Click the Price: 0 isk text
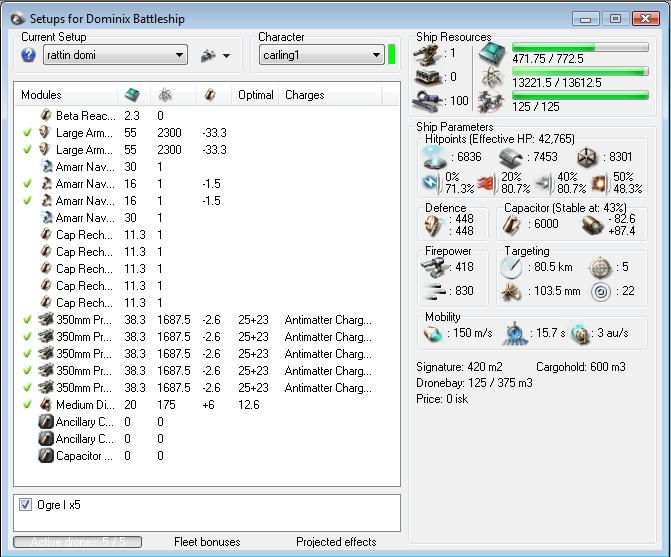This screenshot has height=557, width=671. pyautogui.click(x=442, y=399)
